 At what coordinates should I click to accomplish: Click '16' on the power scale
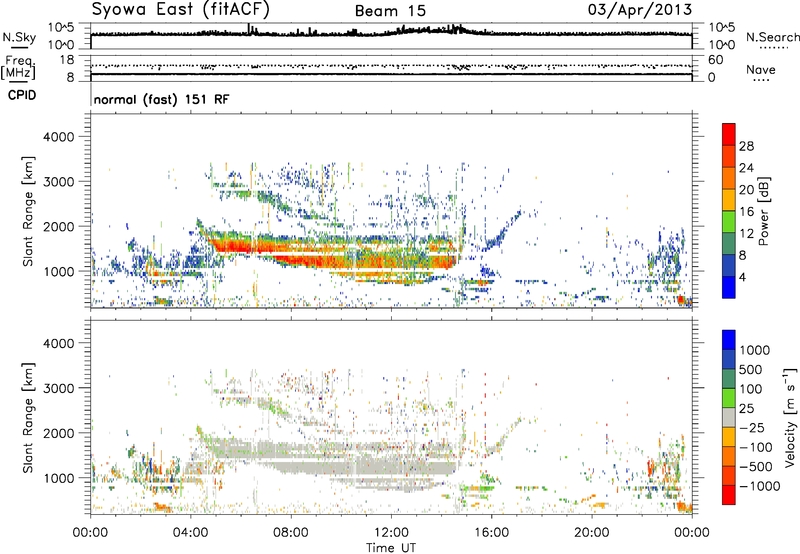[746, 212]
